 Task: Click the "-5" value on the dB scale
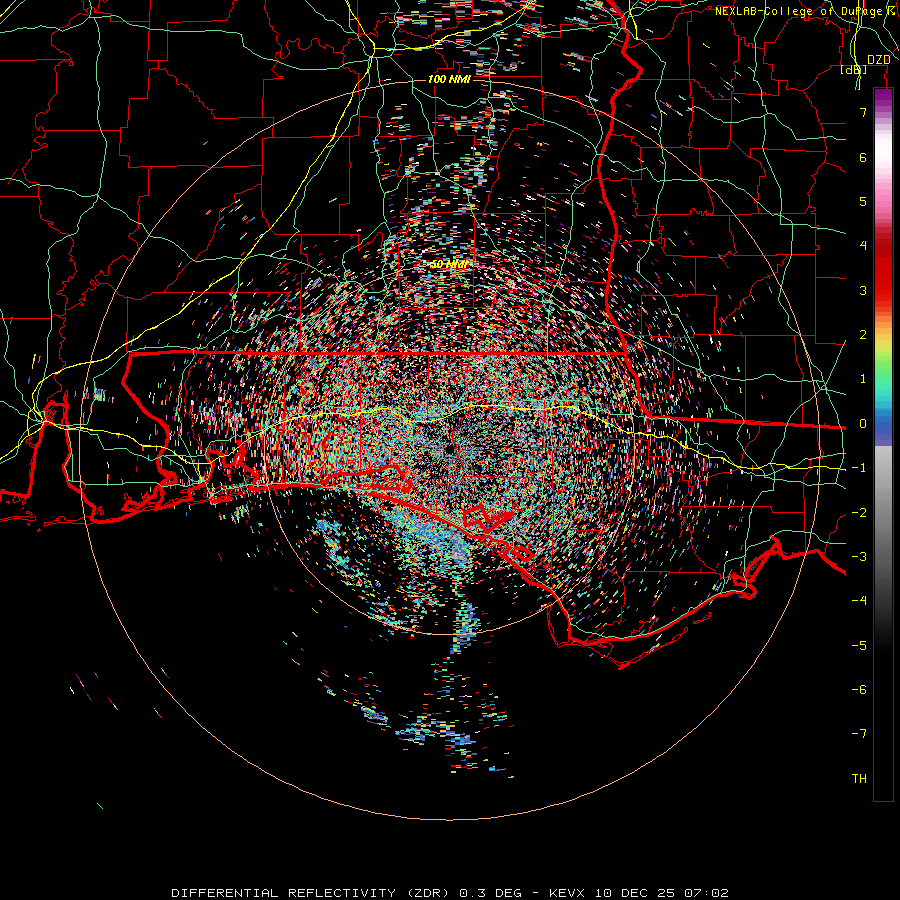pos(859,646)
